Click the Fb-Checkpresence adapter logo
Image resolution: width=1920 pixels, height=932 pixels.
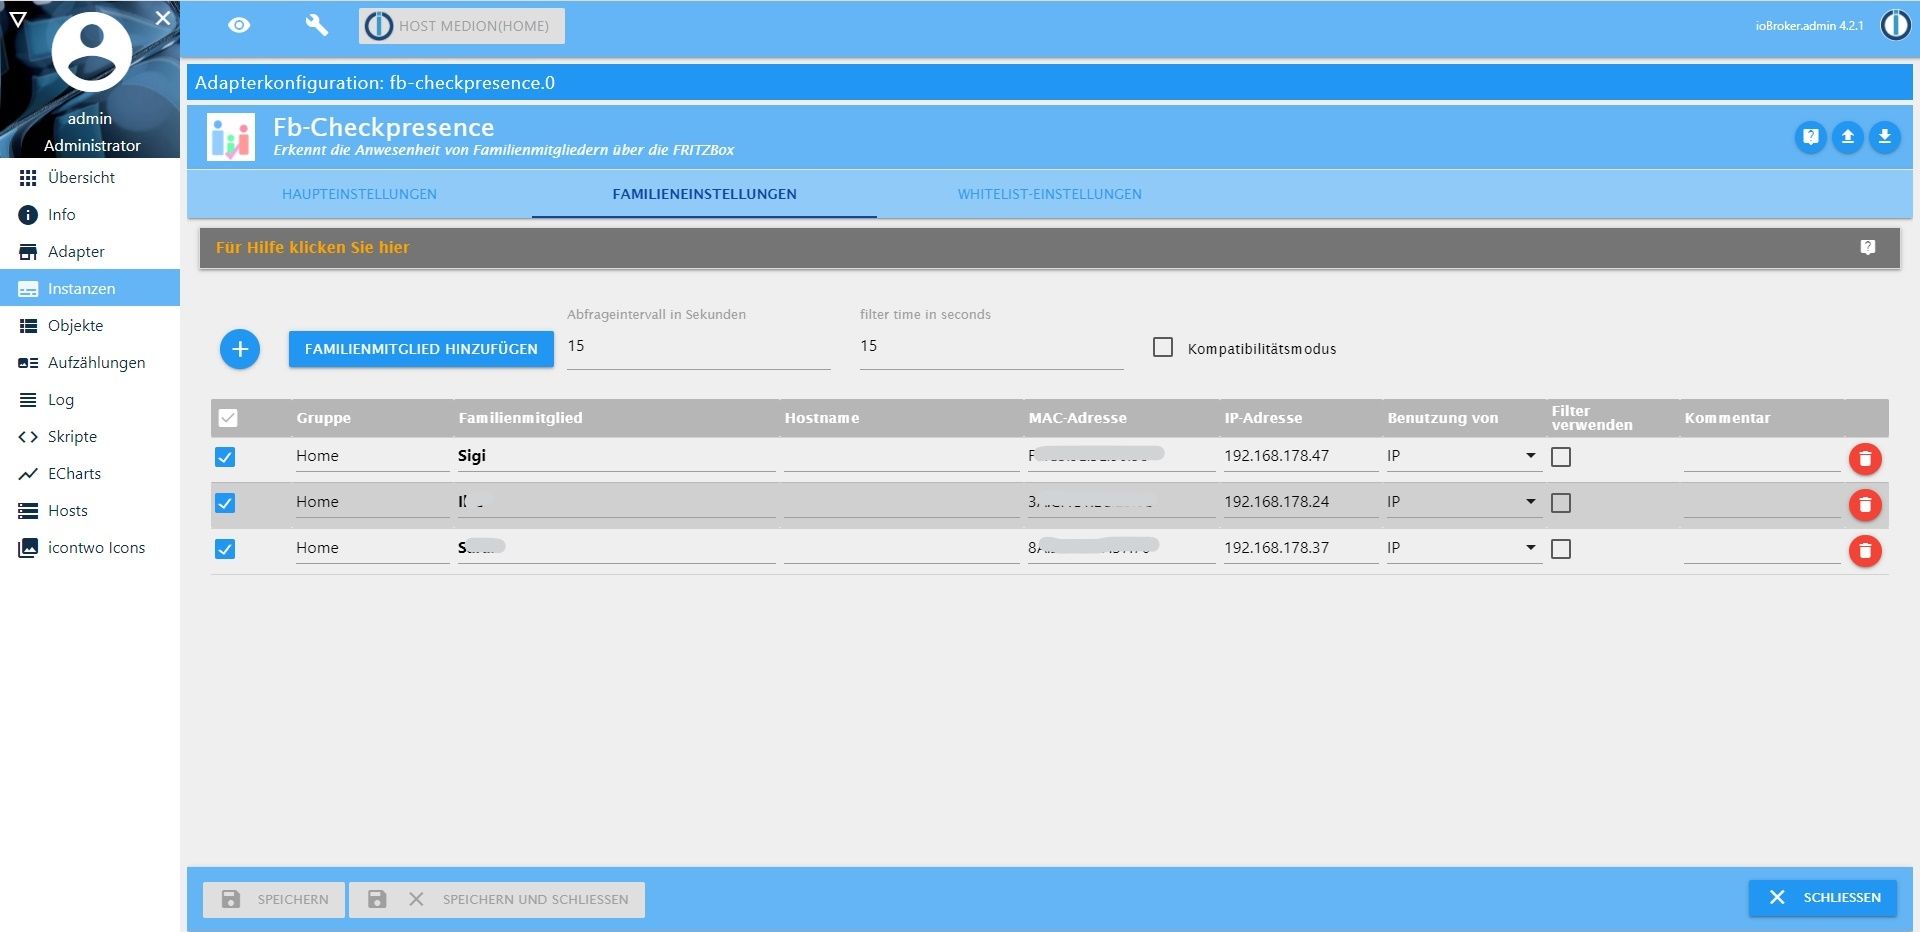(x=231, y=137)
